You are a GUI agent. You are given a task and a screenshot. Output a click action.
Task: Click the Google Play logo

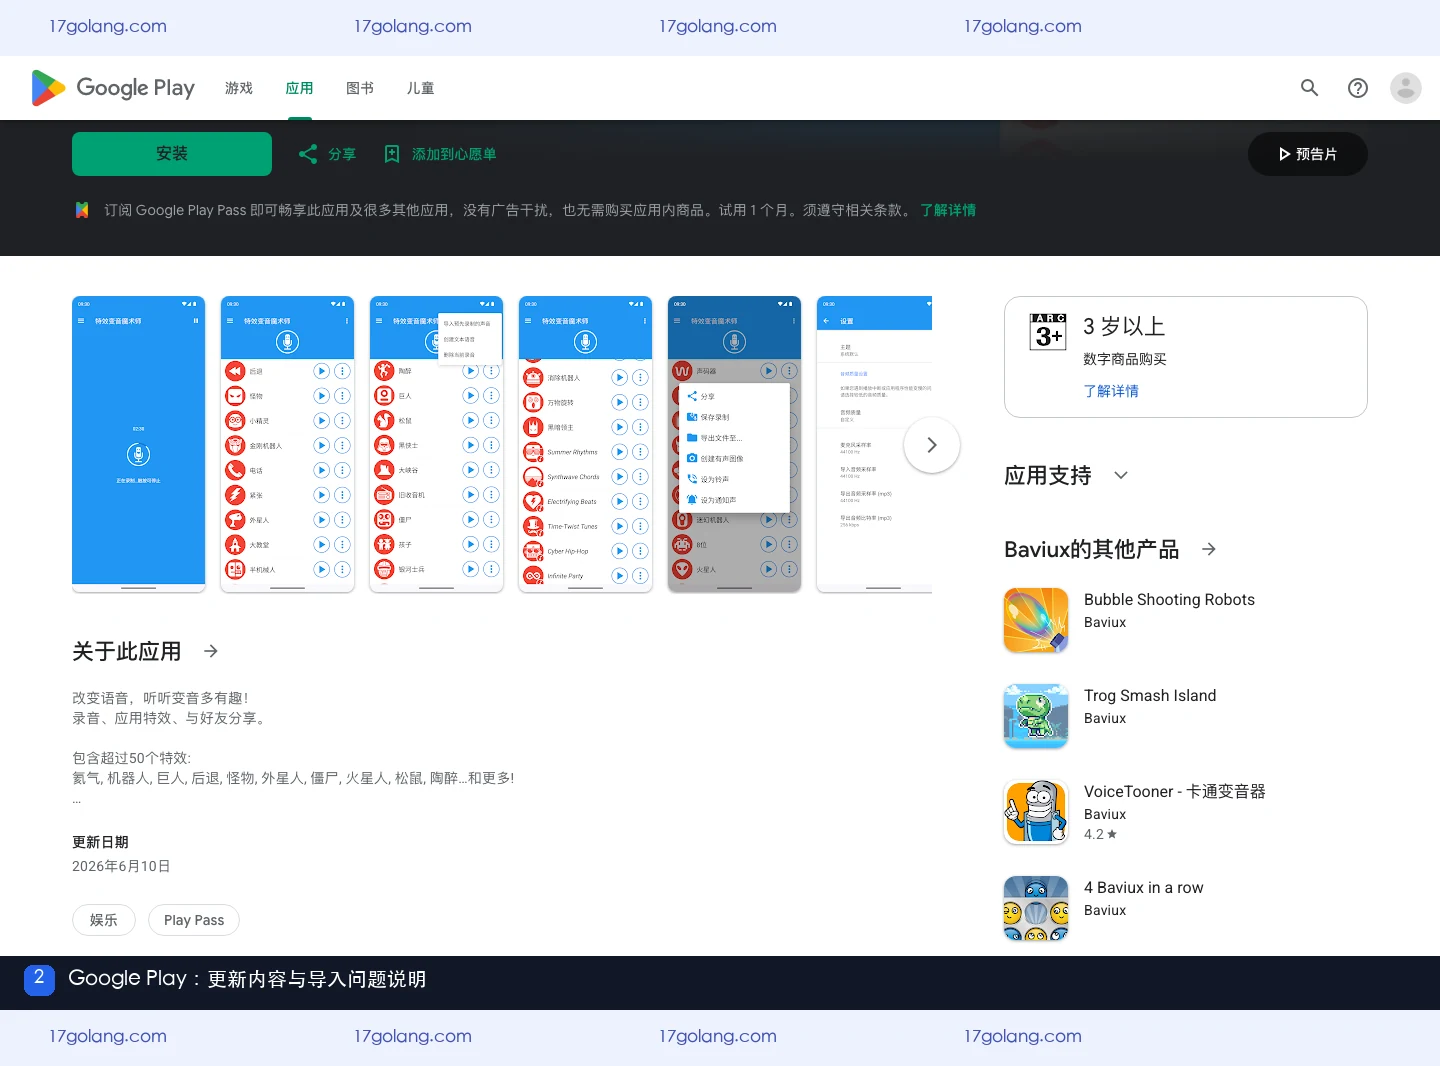113,88
